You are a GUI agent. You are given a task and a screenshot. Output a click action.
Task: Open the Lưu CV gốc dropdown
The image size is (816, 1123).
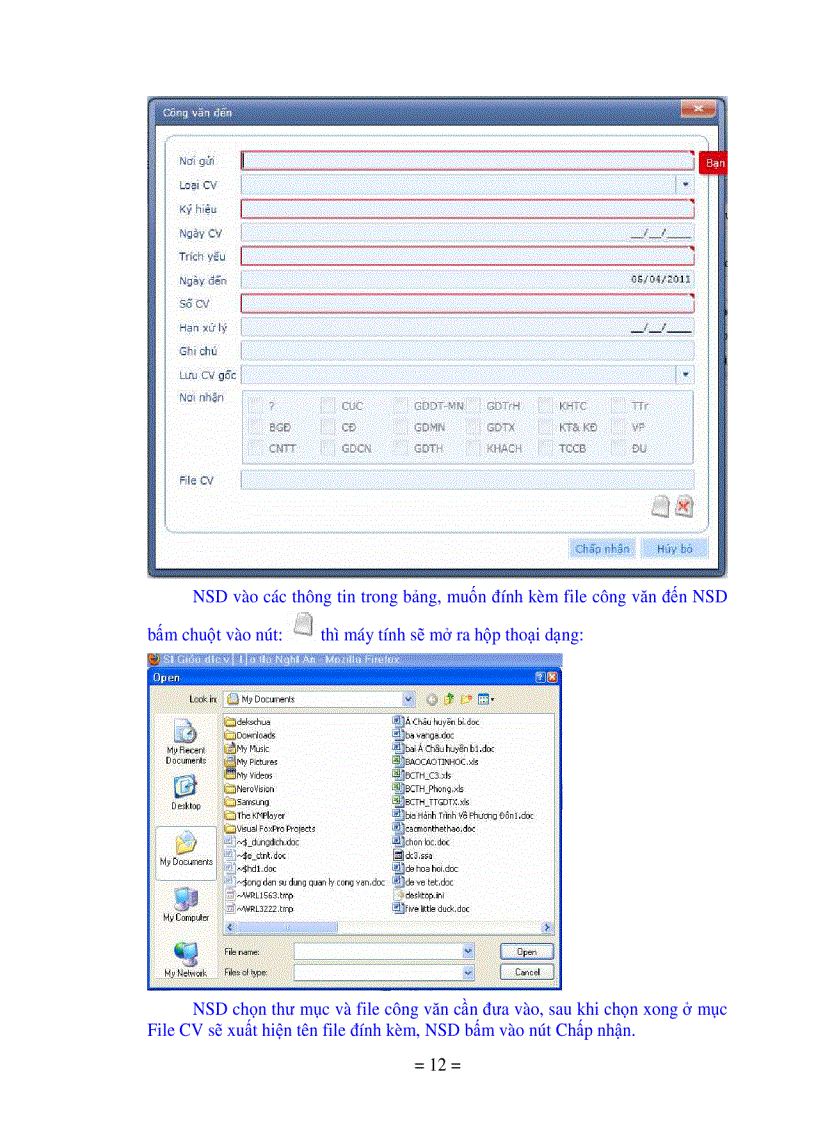[x=685, y=374]
